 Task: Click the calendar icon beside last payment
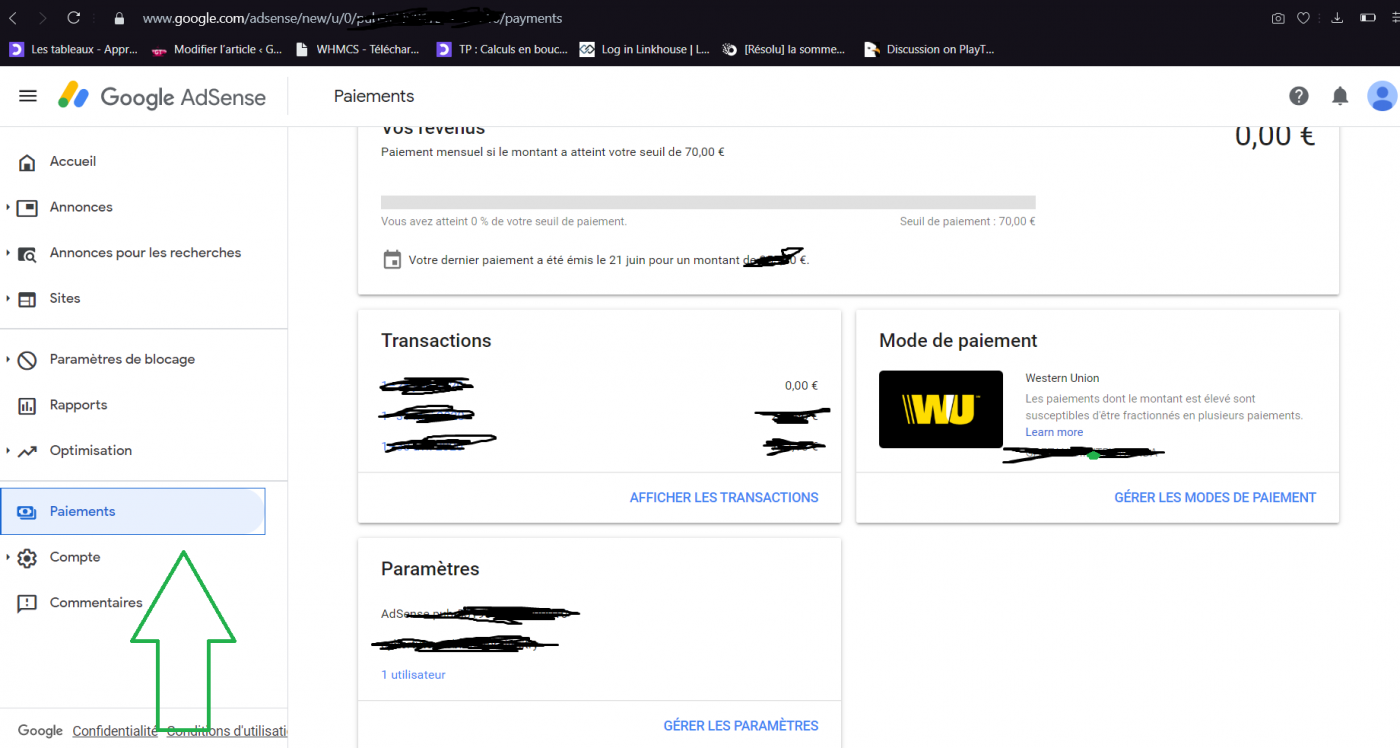pyautogui.click(x=392, y=260)
